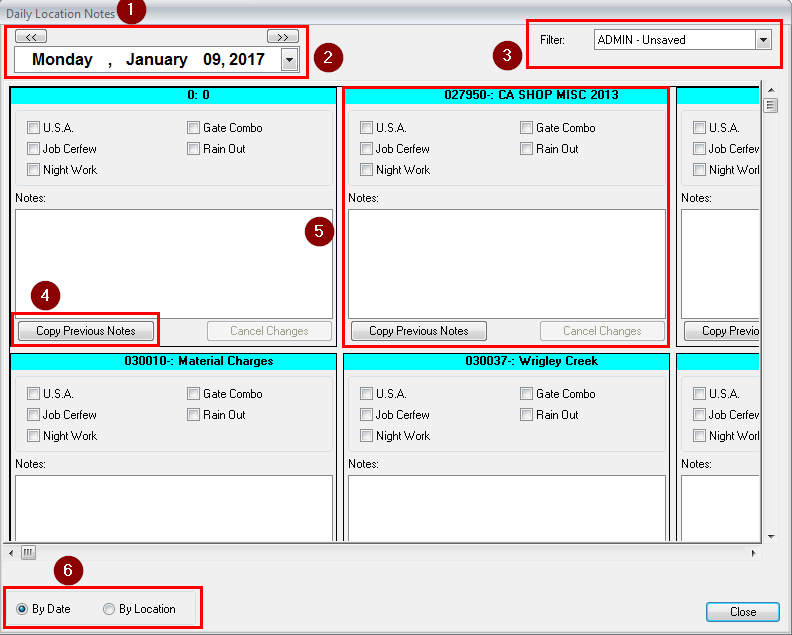Click the next day >> arrow button
The width and height of the screenshot is (792, 635).
[x=282, y=37]
